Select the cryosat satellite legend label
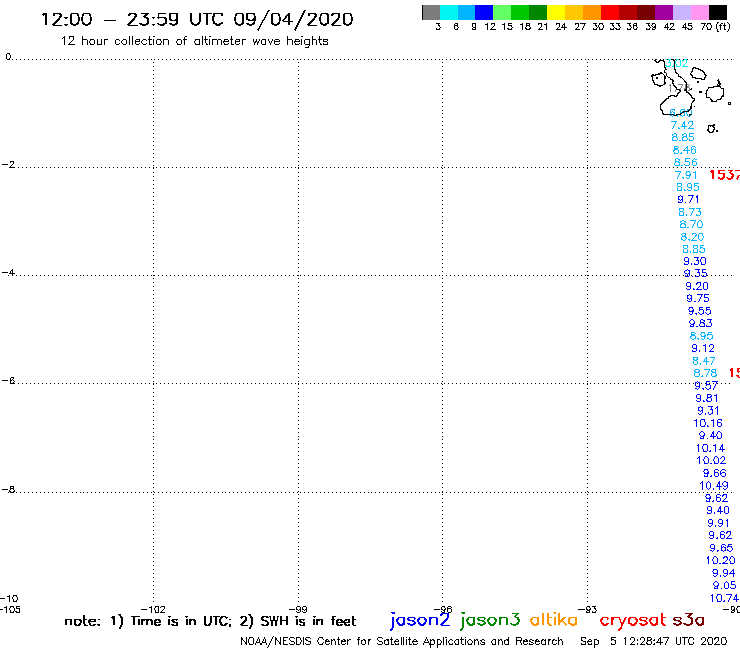 pyautogui.click(x=633, y=620)
